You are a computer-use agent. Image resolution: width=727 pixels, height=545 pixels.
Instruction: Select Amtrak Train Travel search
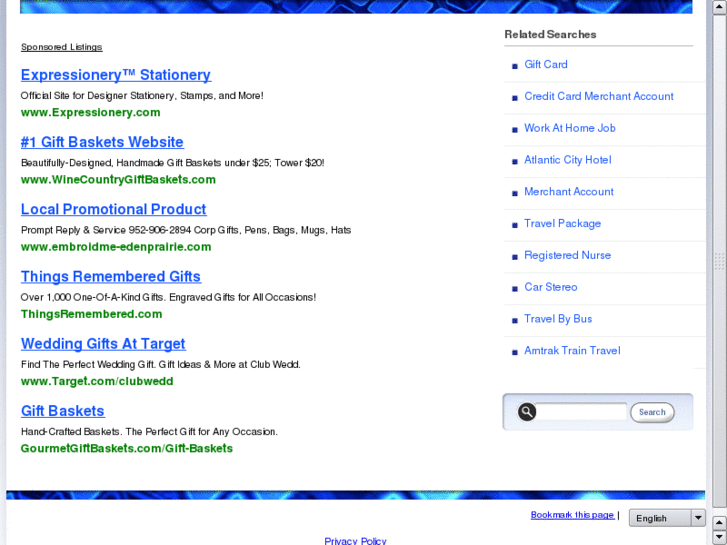point(572,351)
